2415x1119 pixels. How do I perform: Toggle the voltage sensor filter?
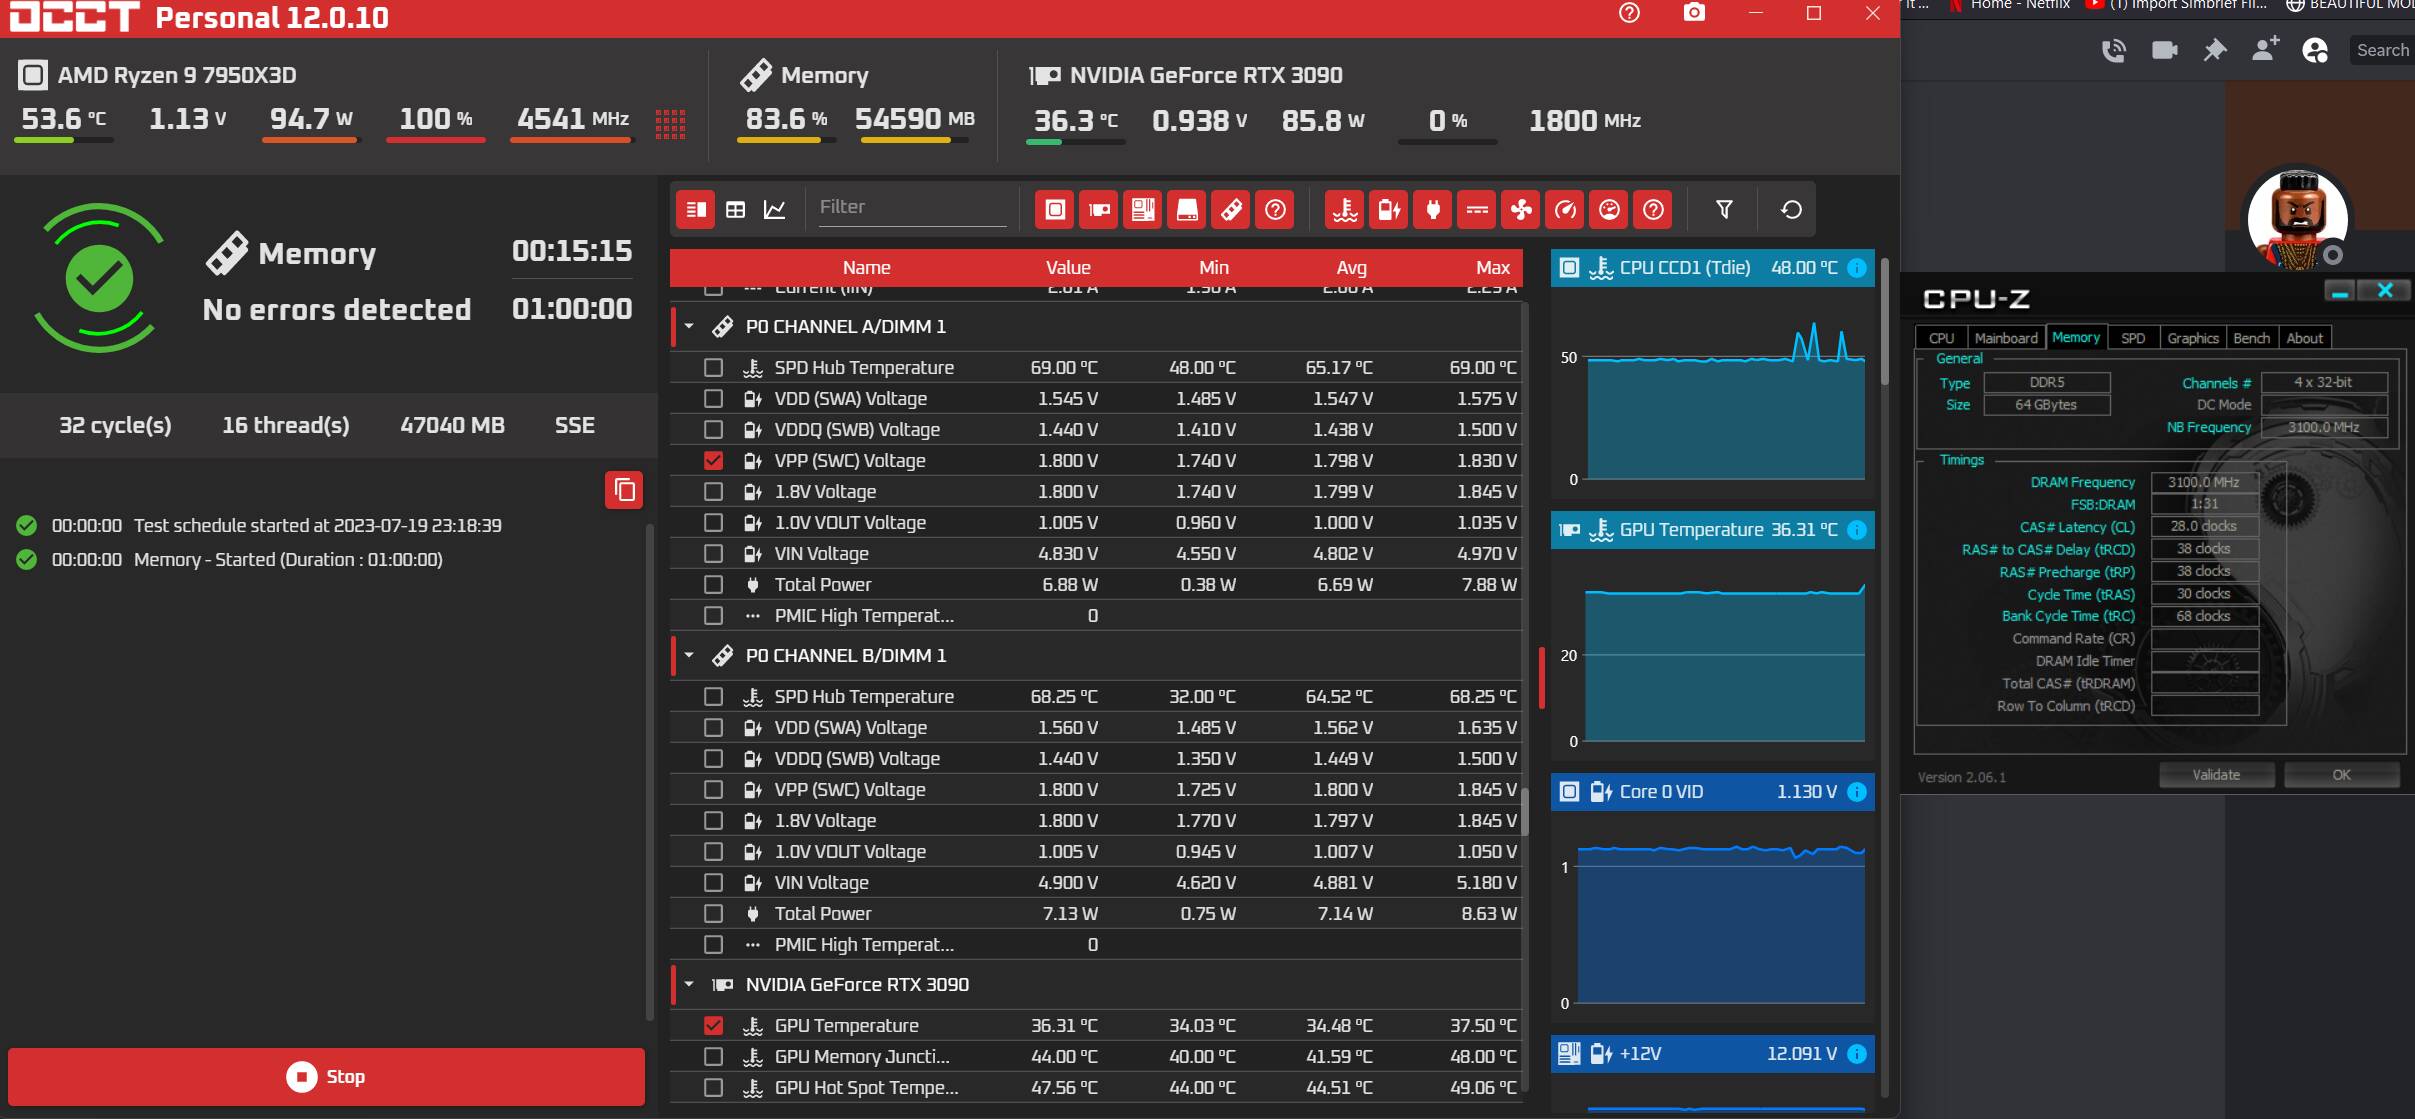(1389, 209)
